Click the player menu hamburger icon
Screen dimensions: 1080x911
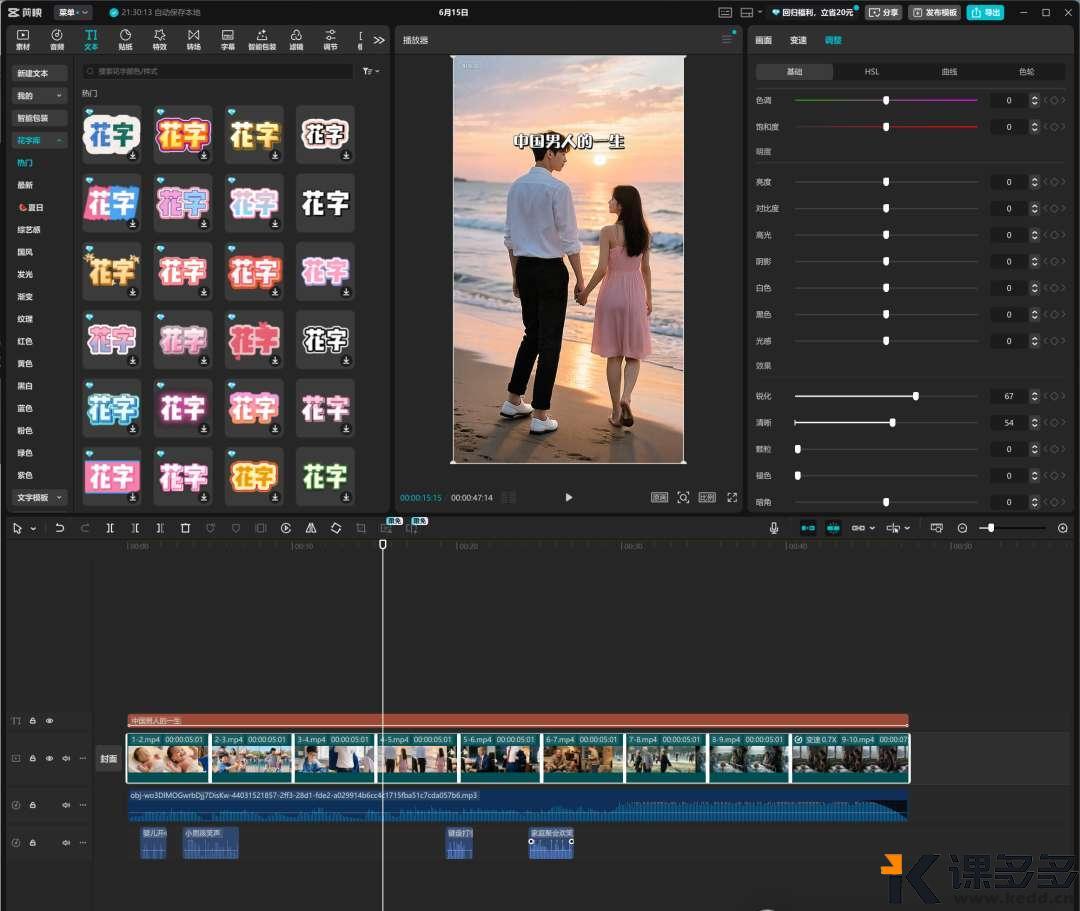[x=727, y=39]
